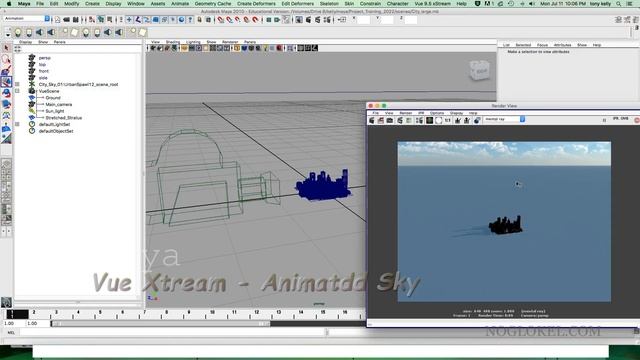This screenshot has height=360, width=640.
Task: Redo previous render in Render View
Action: tap(372, 120)
